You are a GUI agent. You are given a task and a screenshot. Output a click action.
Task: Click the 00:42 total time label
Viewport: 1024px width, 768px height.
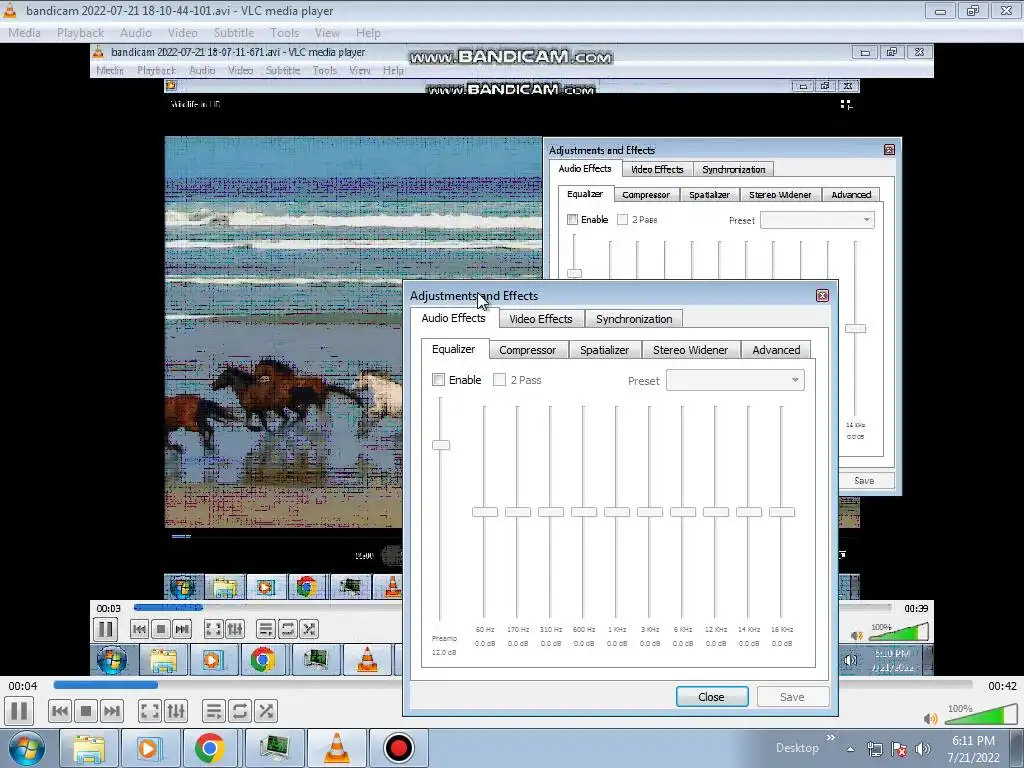click(x=1002, y=686)
